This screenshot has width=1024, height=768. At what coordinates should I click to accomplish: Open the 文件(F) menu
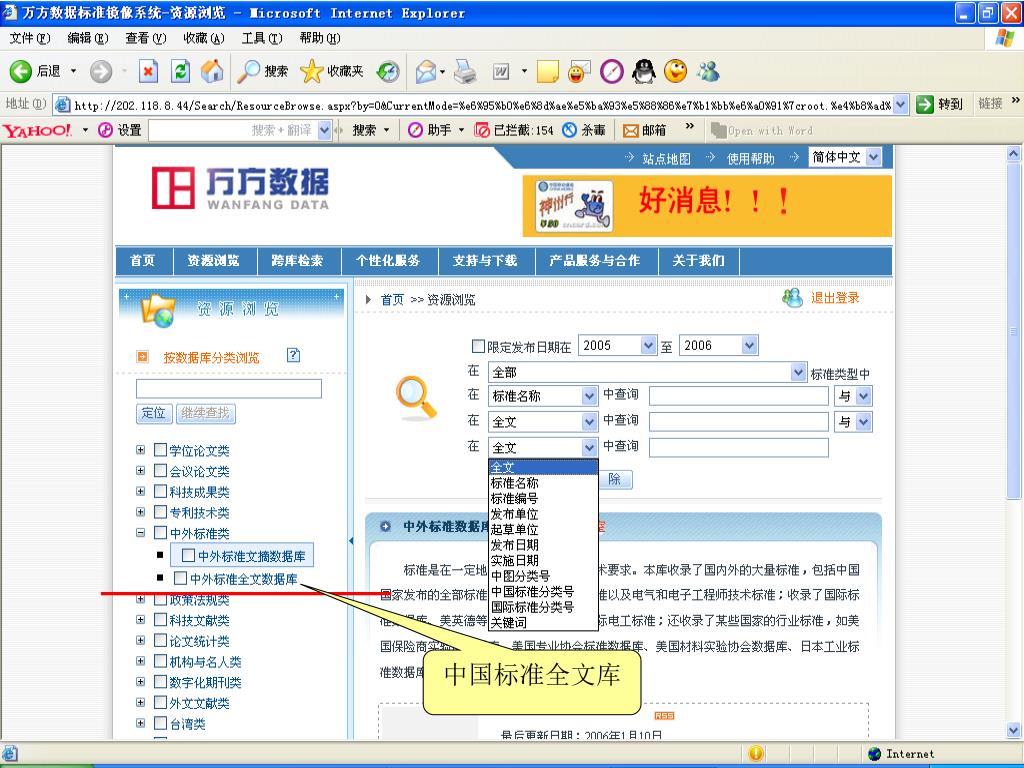coord(29,38)
